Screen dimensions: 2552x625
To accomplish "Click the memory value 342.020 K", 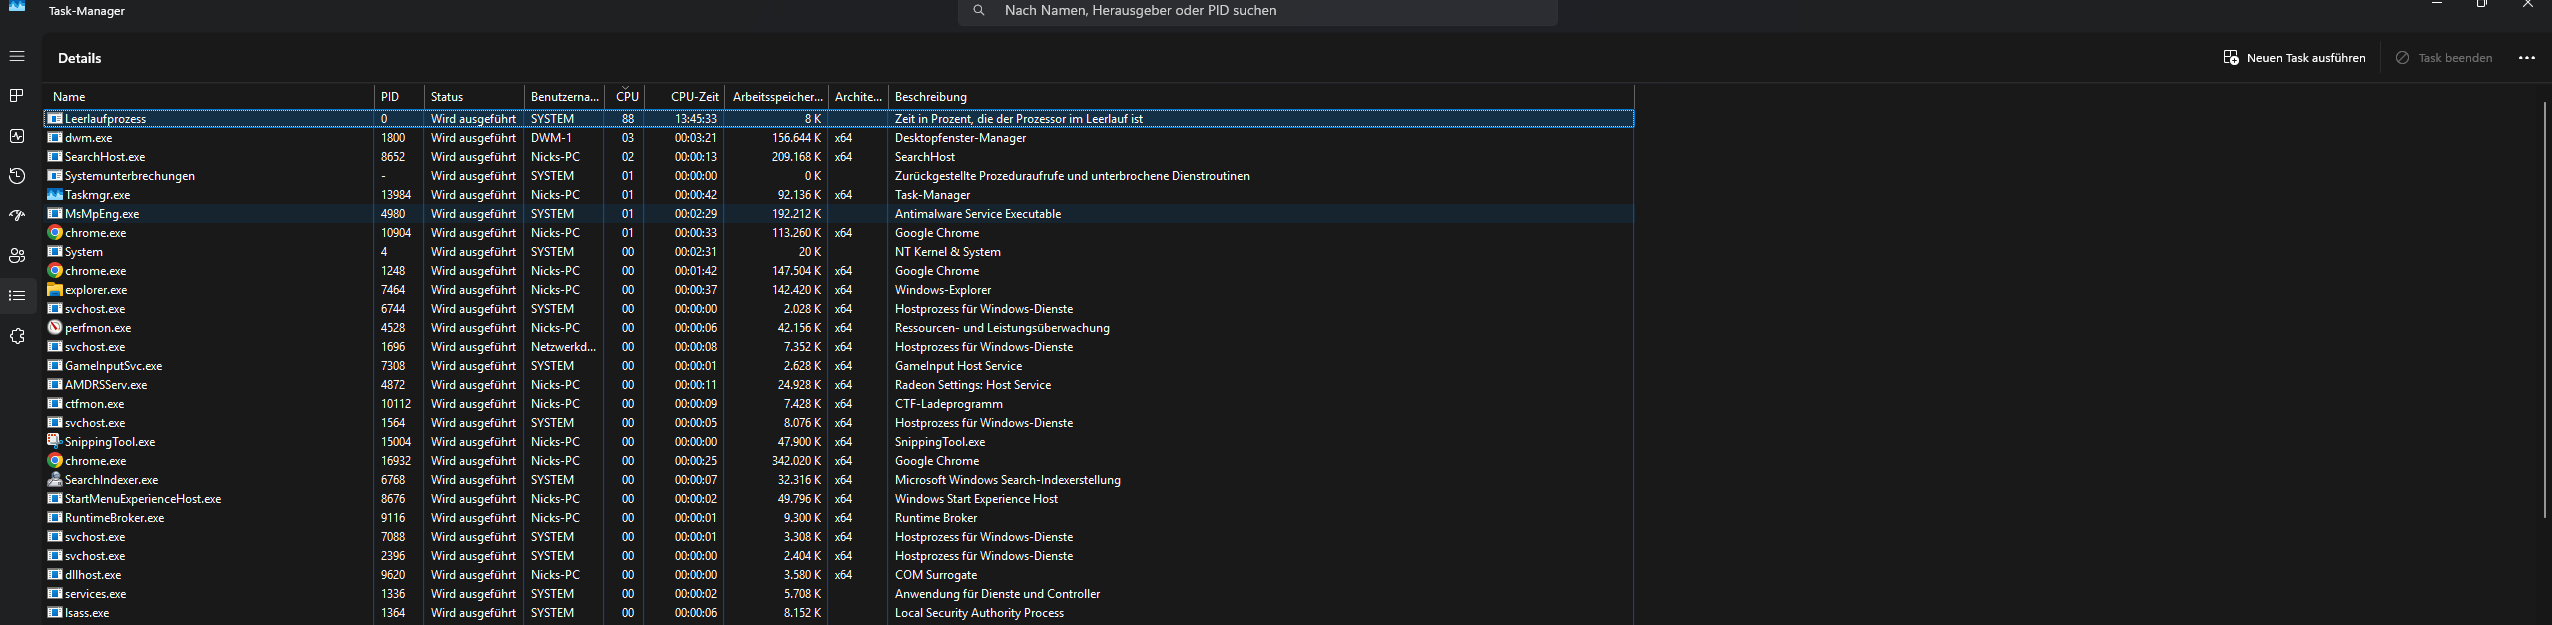I will (796, 461).
